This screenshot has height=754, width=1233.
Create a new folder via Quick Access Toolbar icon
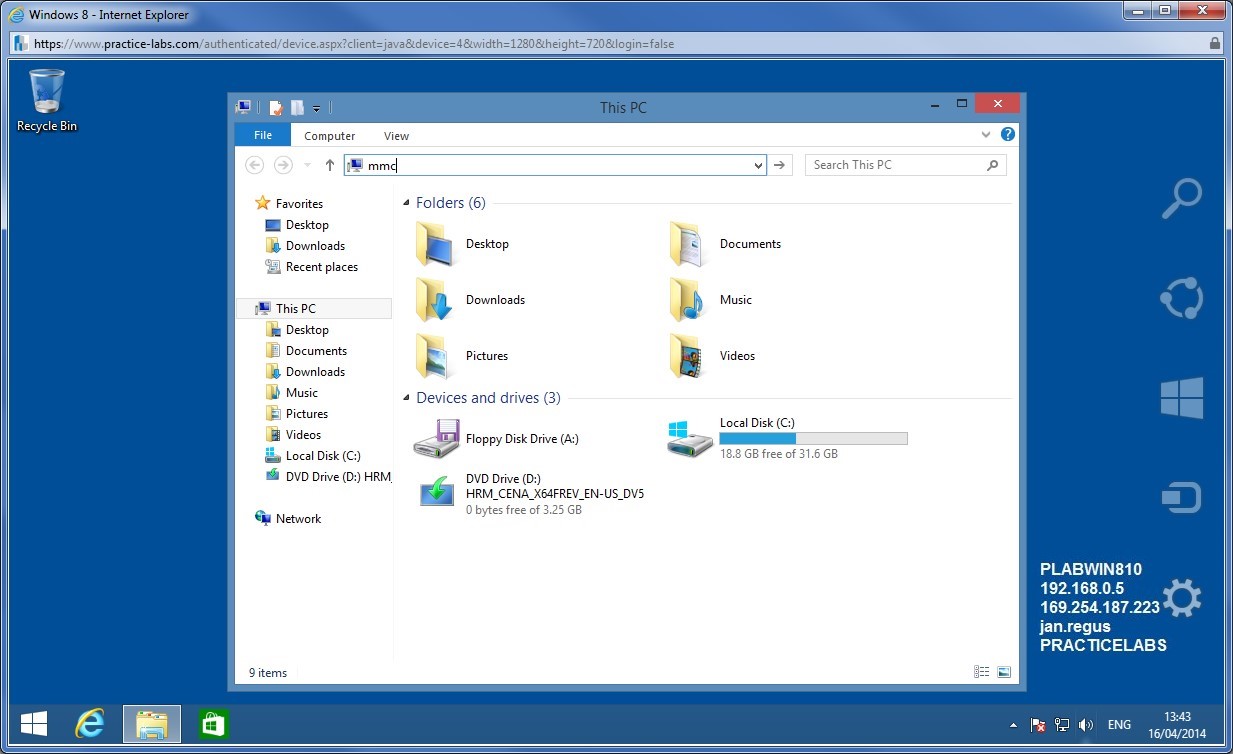pos(297,107)
